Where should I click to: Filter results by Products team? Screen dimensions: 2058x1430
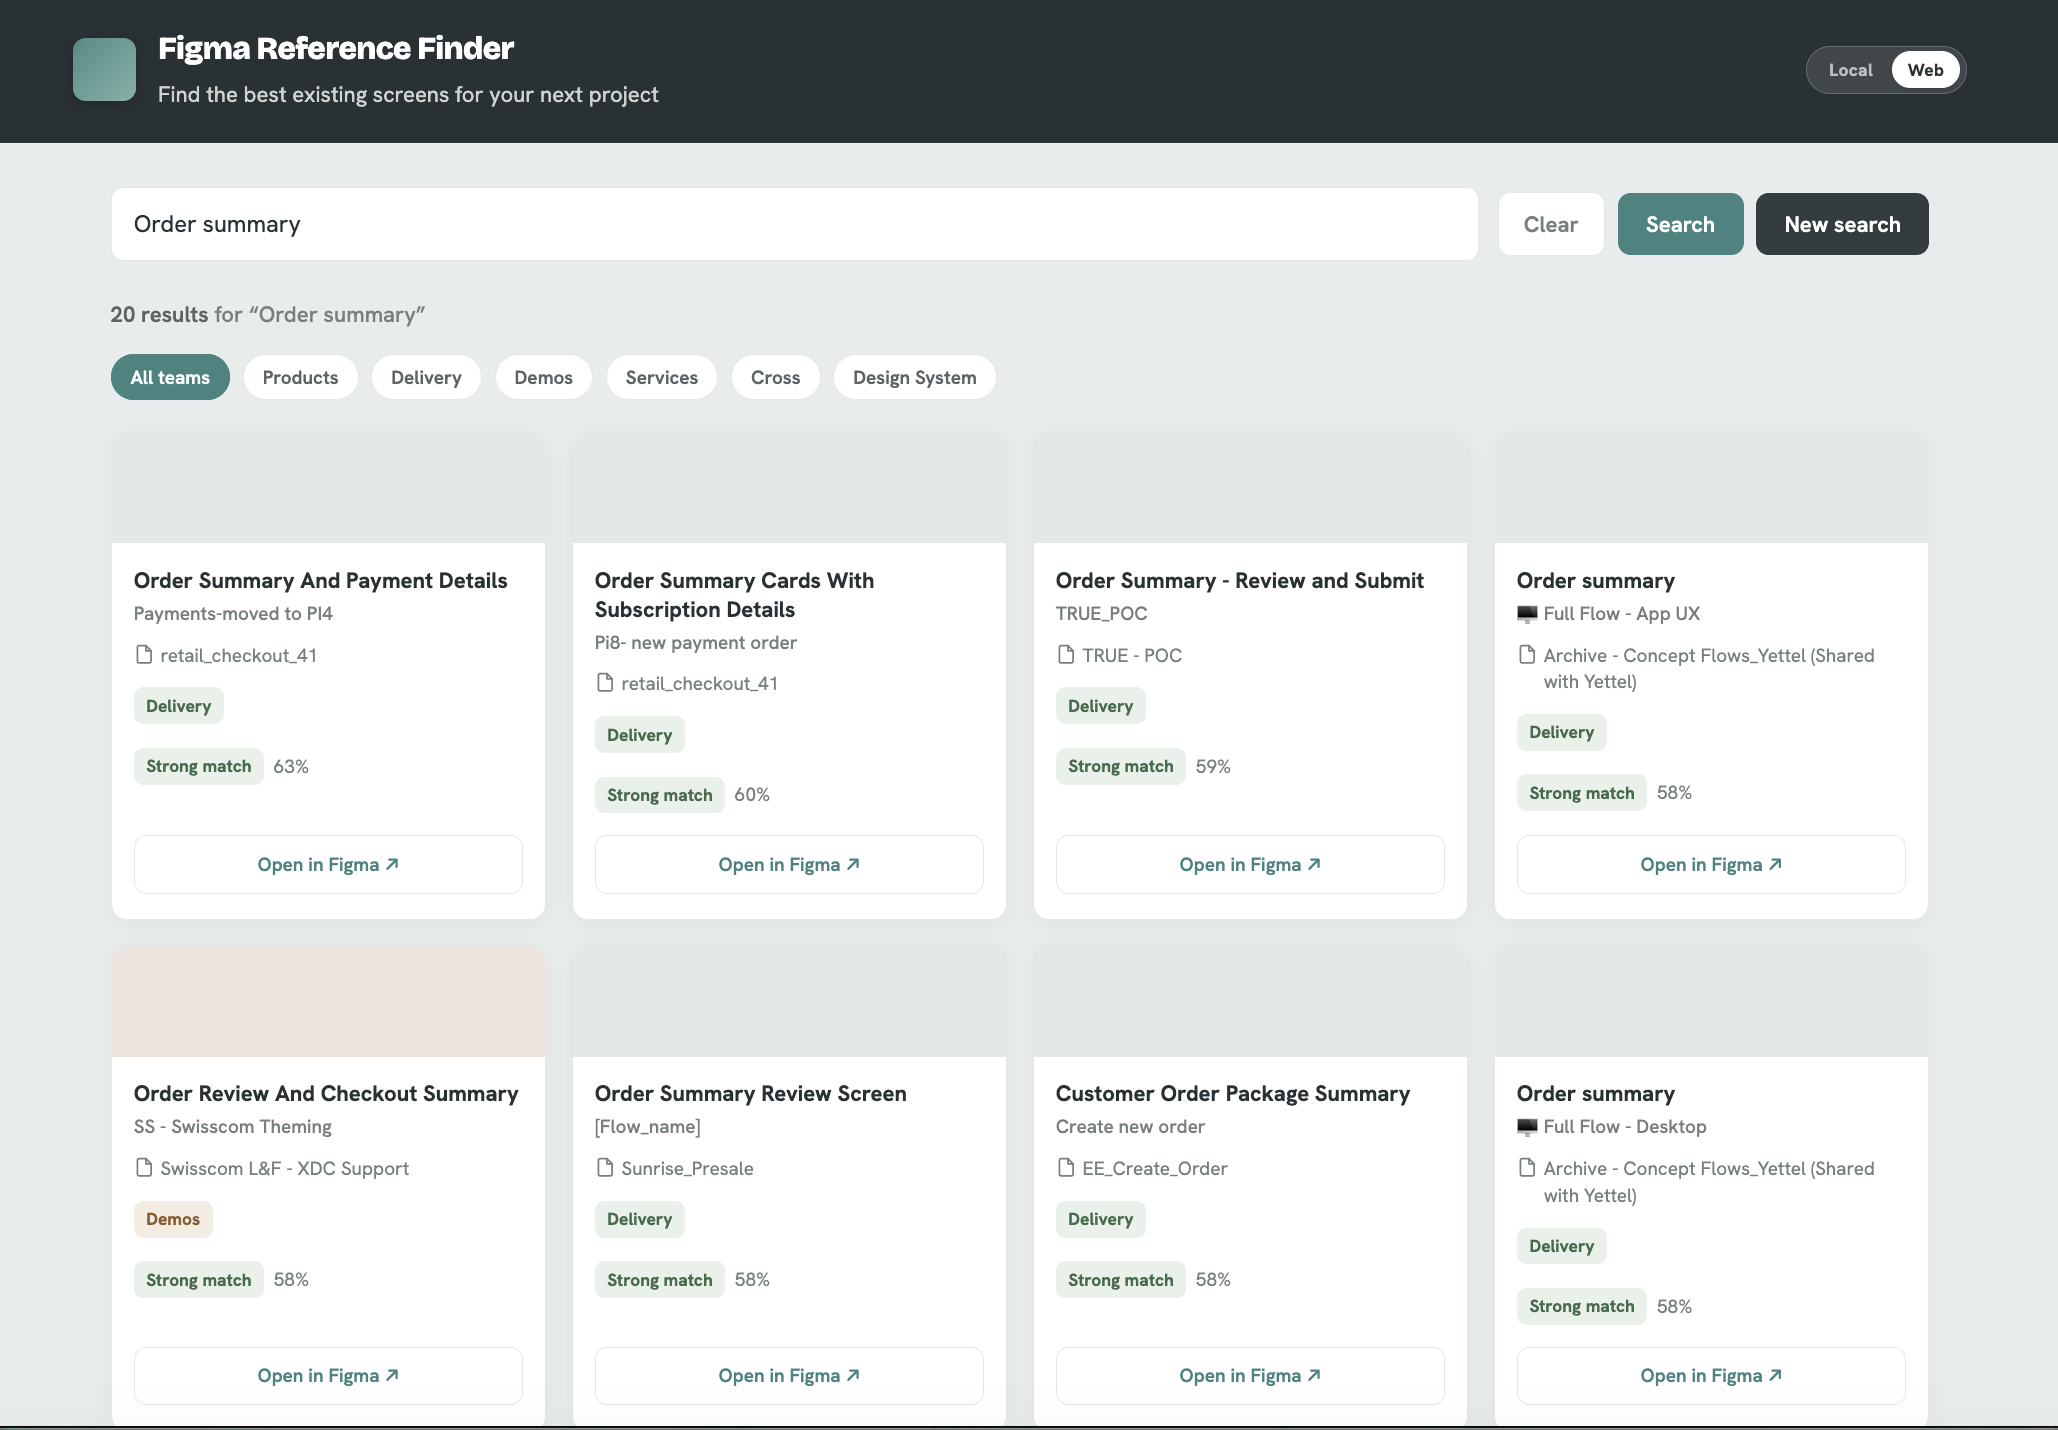point(300,377)
